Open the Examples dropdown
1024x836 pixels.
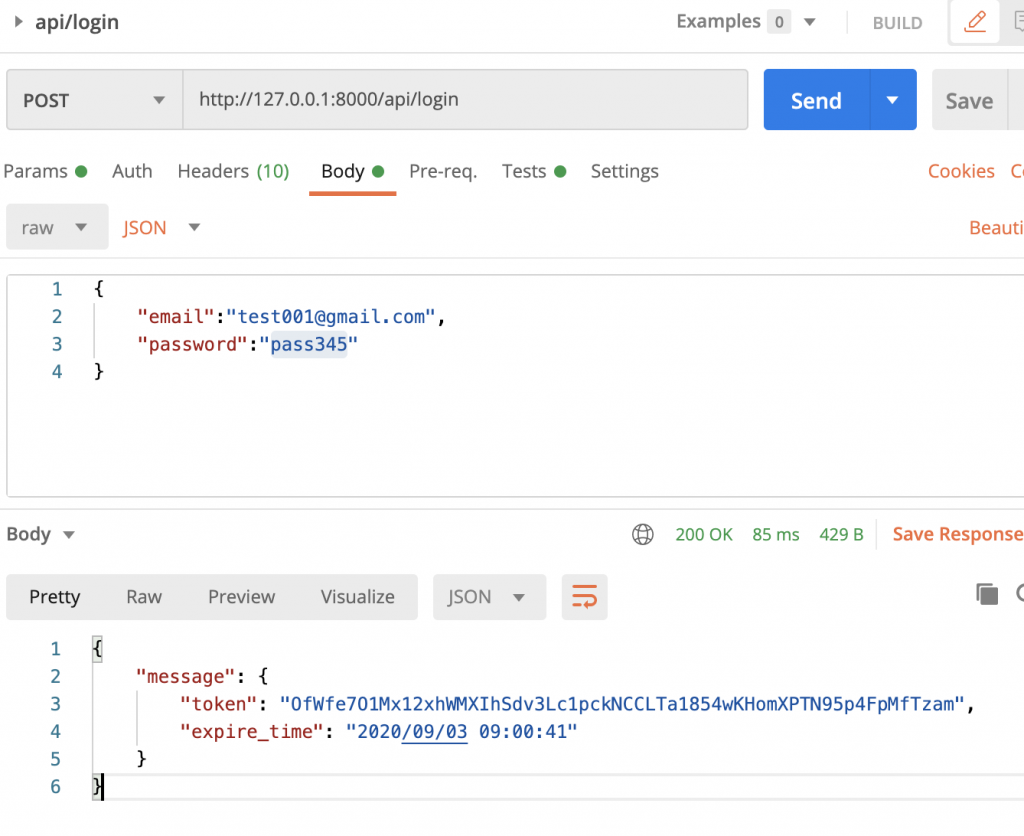[746, 22]
